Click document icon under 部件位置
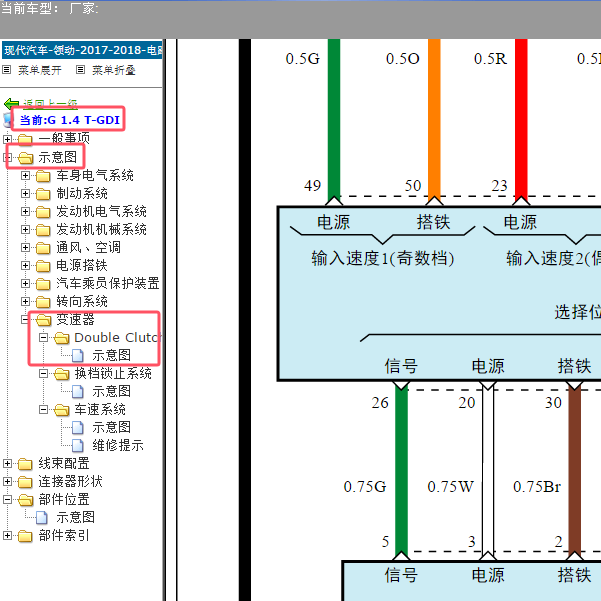The image size is (601, 601). (x=42, y=517)
